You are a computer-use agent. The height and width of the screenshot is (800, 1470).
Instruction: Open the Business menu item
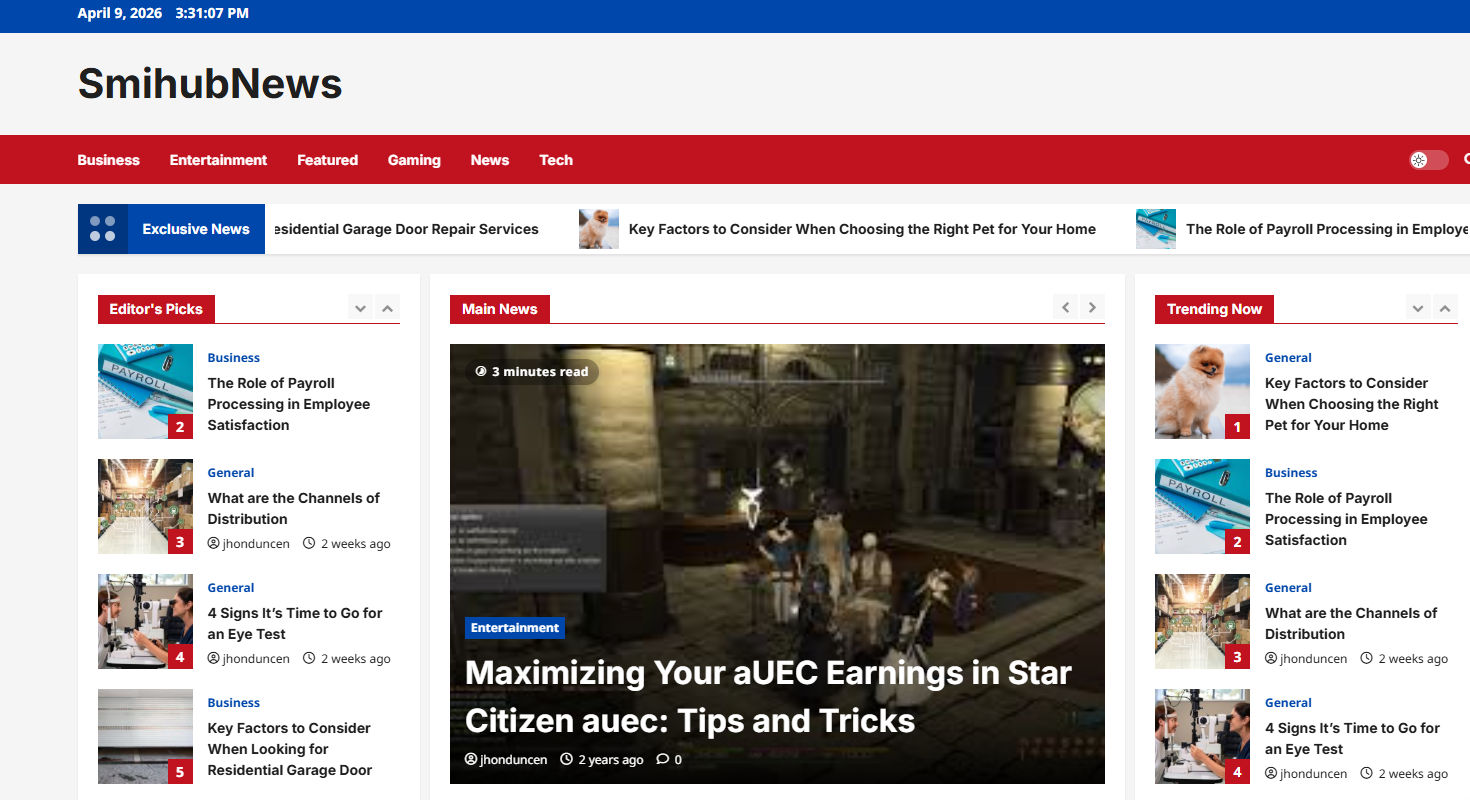coord(109,160)
